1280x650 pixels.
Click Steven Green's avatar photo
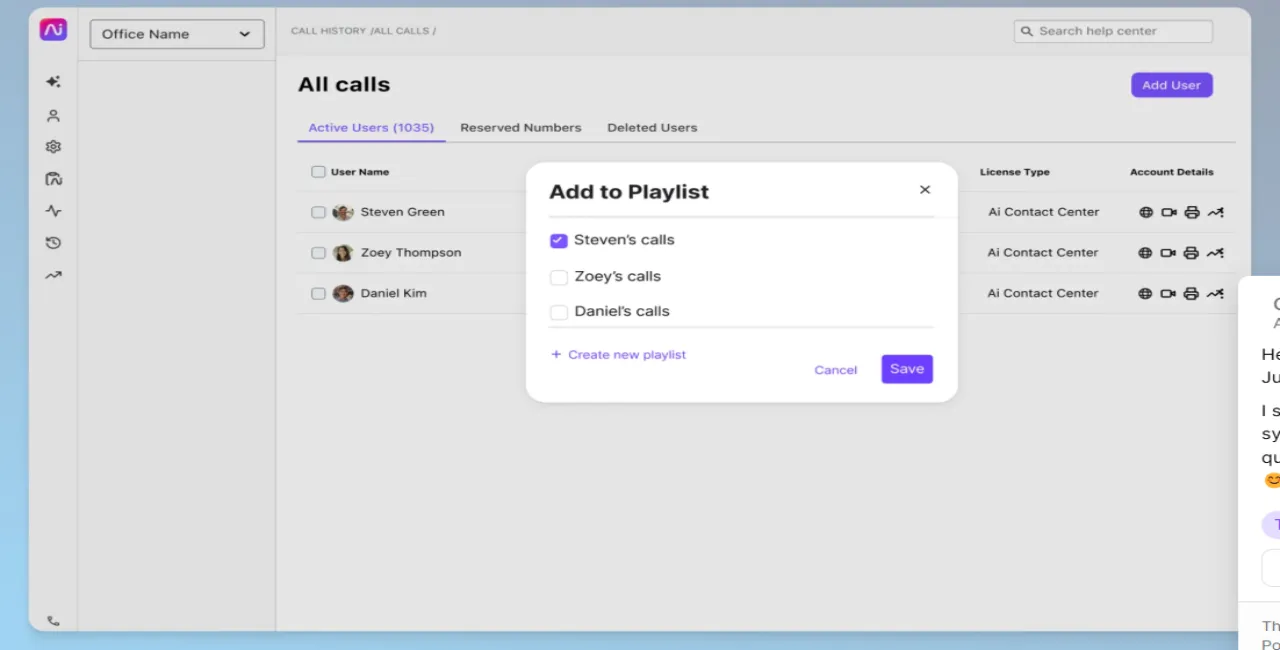(x=343, y=212)
